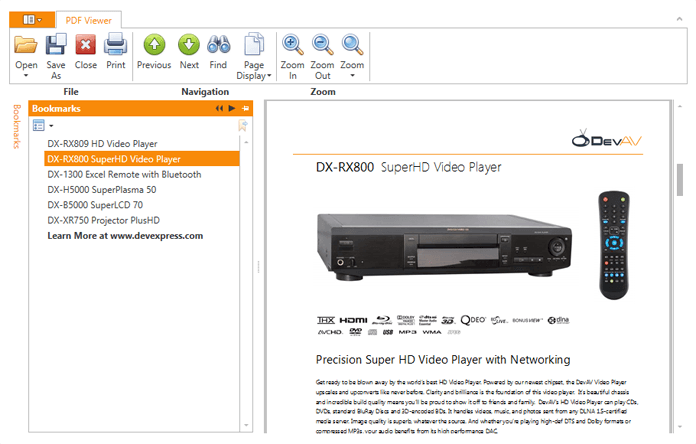Open bookmark DX-RX809 HD Video Player
Viewport: 696px width, 444px height.
click(103, 144)
